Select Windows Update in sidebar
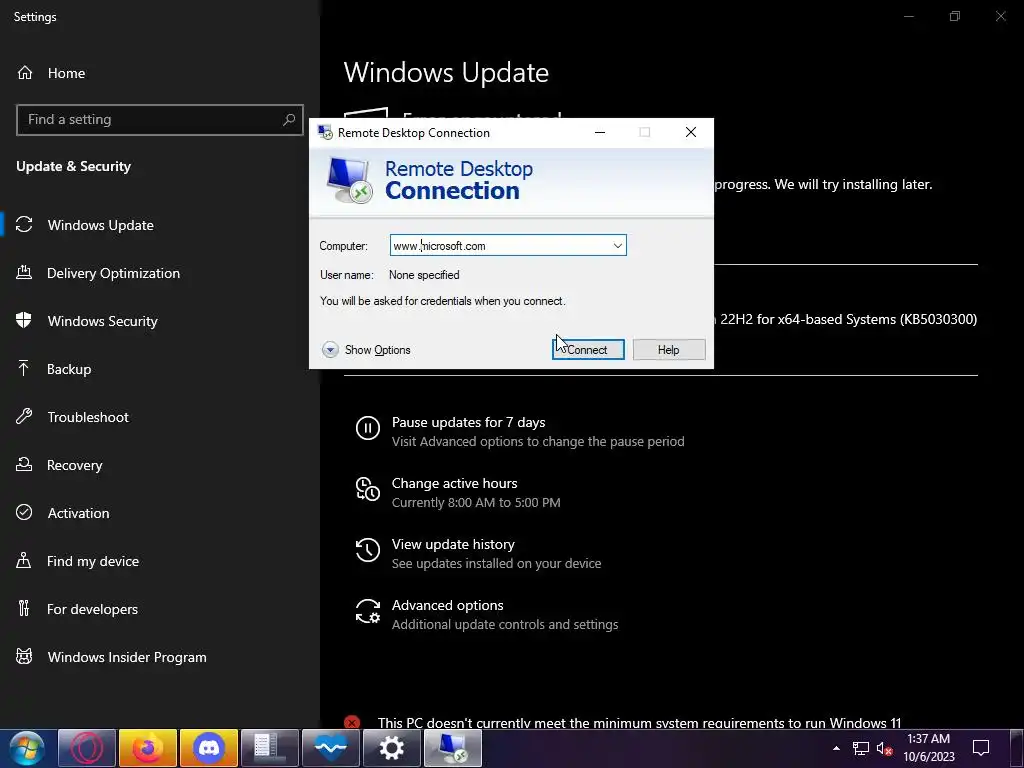Screen dimensions: 1024x768 pyautogui.click(x=101, y=225)
